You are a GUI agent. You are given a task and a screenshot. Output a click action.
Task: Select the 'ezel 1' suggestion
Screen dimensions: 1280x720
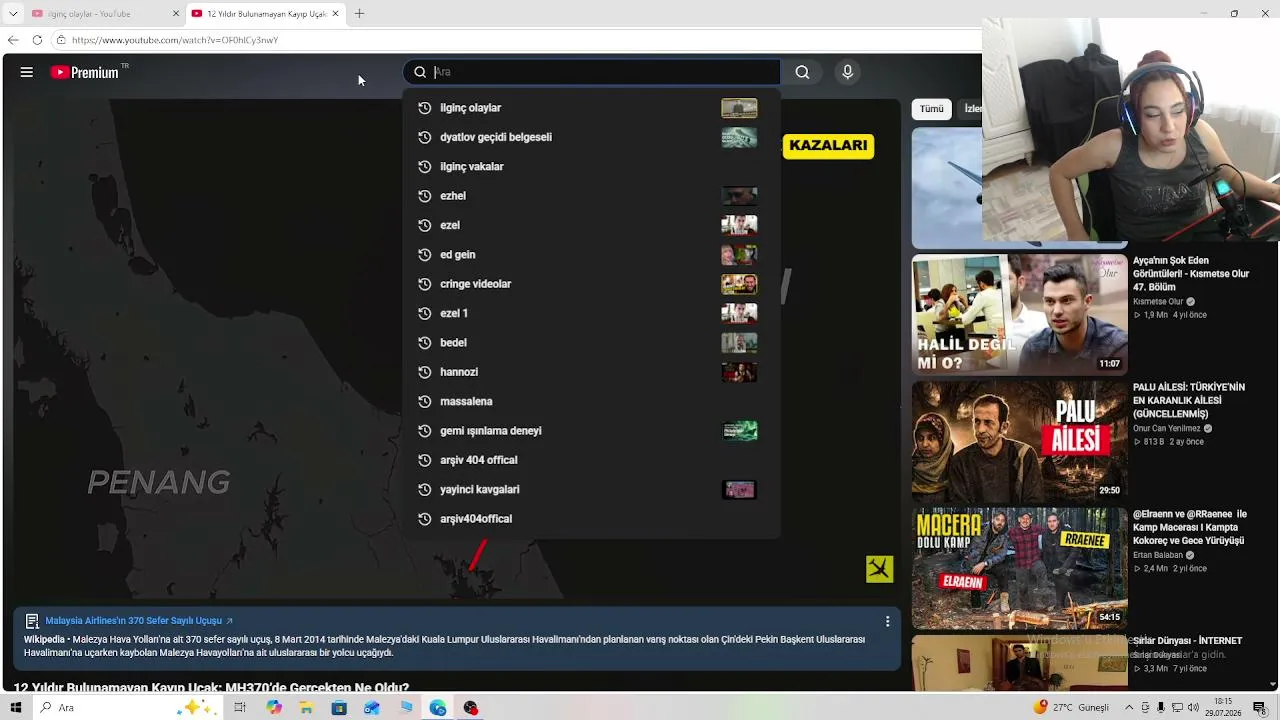click(x=592, y=313)
